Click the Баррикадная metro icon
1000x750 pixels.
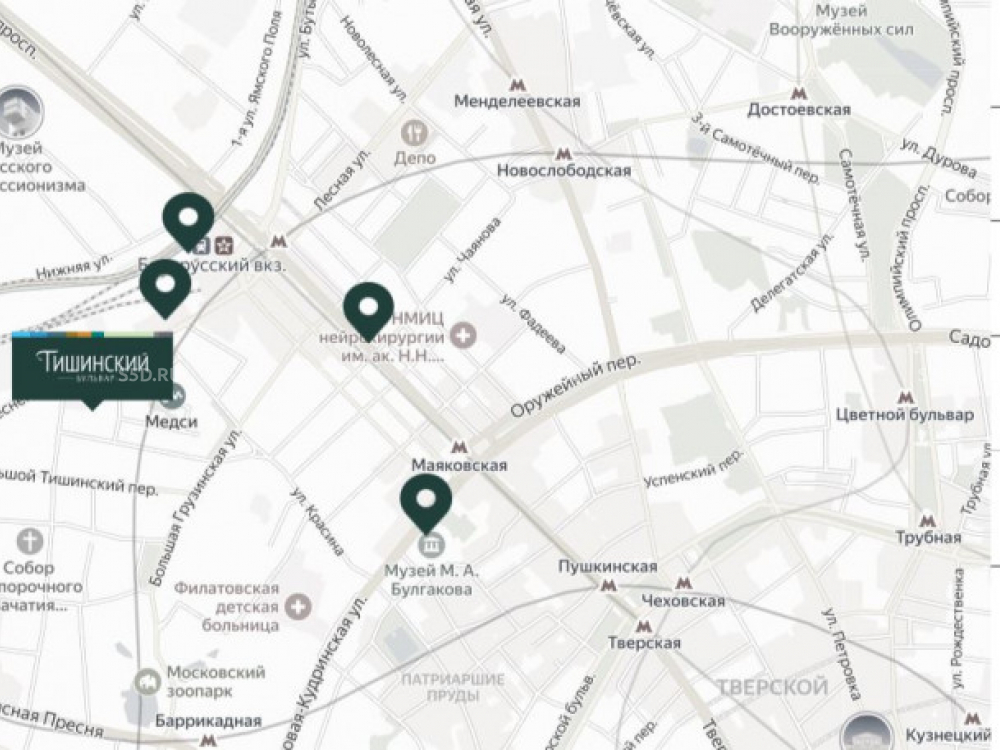point(208,740)
